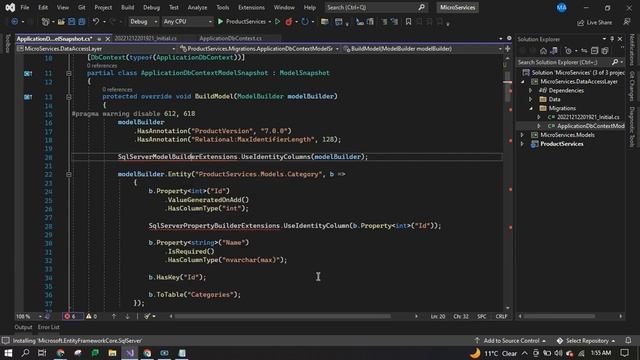This screenshot has width=640, height=360.
Task: Click the navigate backward toolbar icon
Action: click(14, 22)
